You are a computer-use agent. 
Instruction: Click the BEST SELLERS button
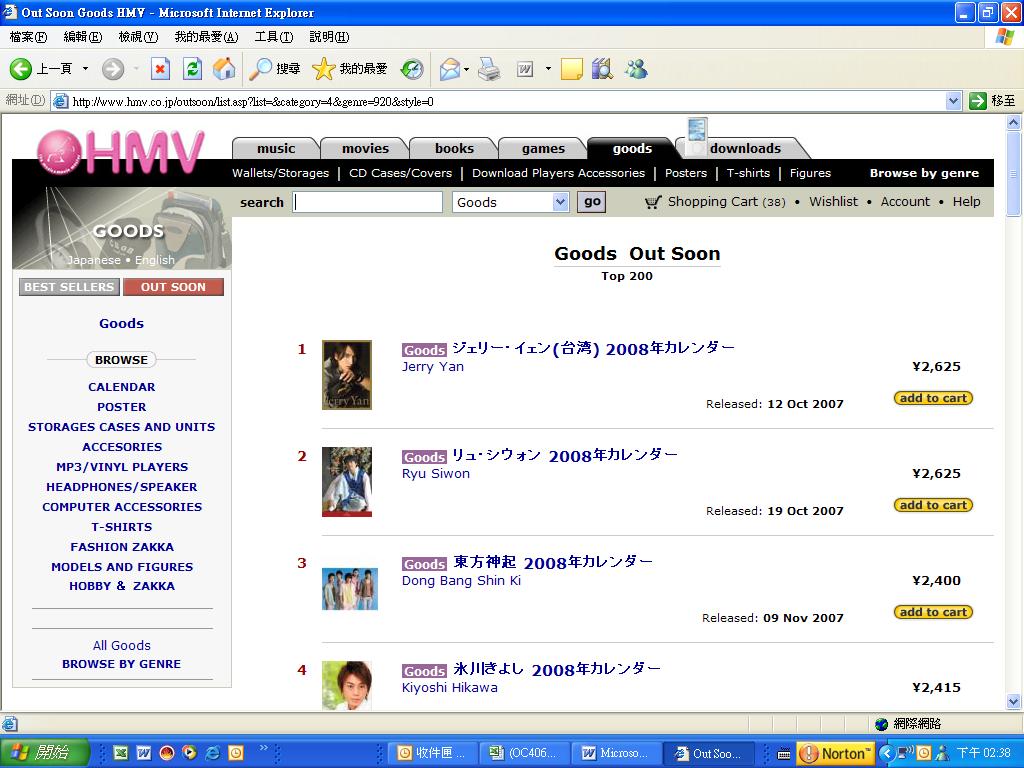coord(69,287)
